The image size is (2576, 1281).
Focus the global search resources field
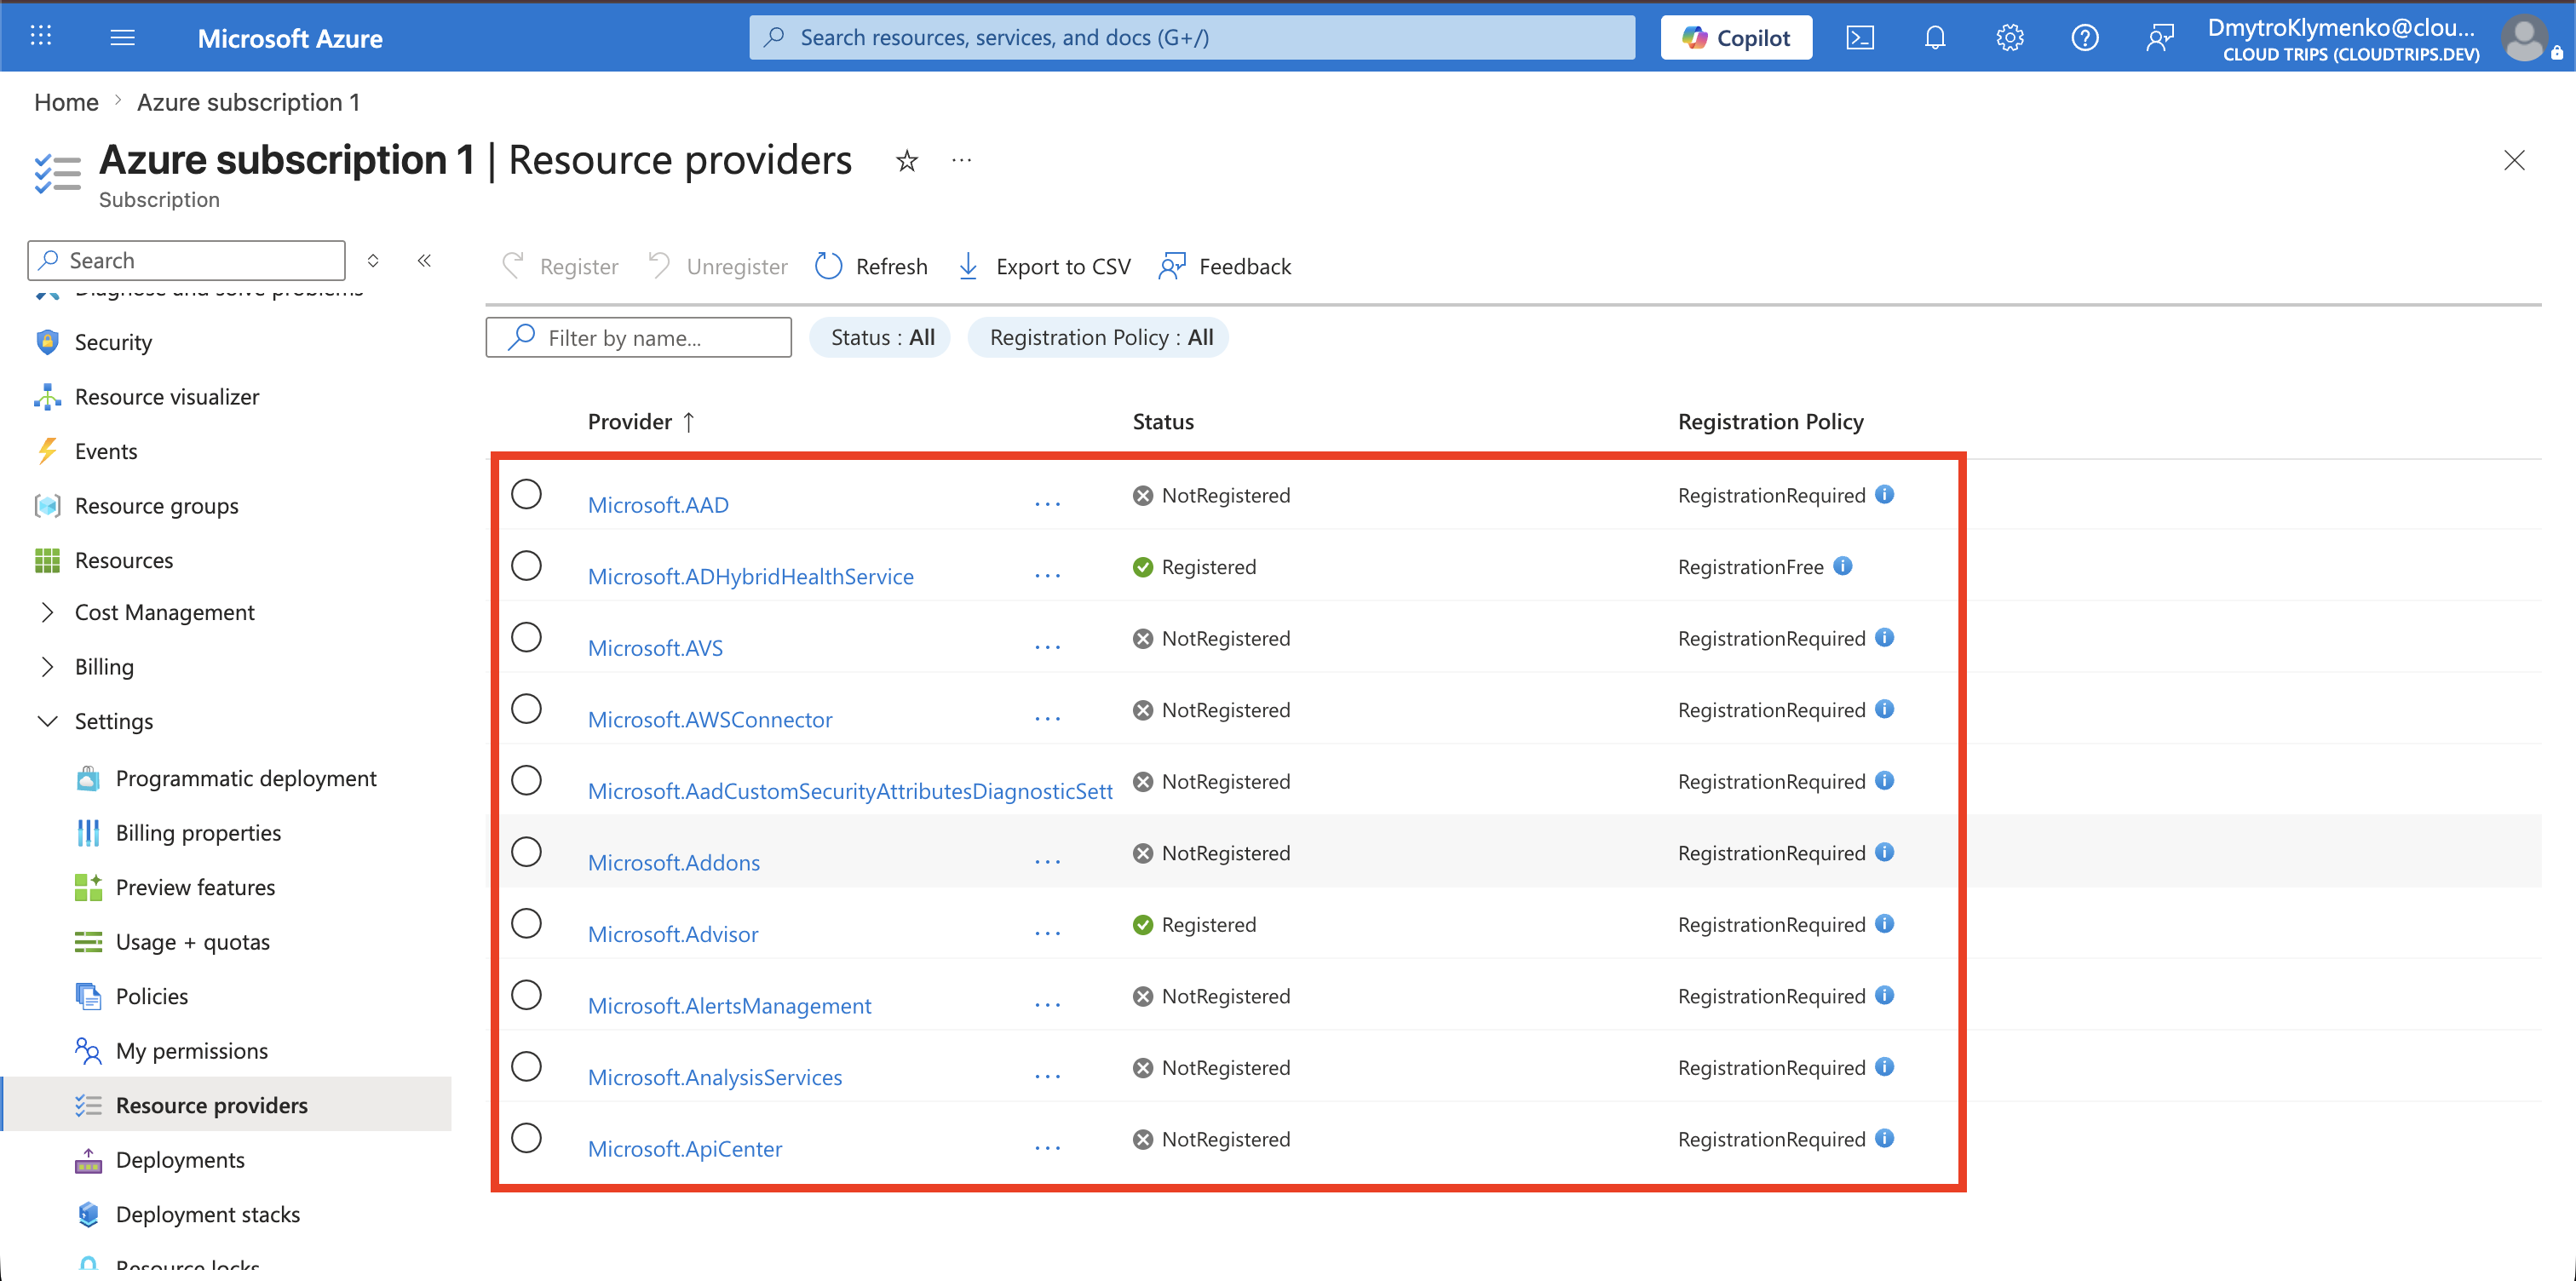point(1192,38)
